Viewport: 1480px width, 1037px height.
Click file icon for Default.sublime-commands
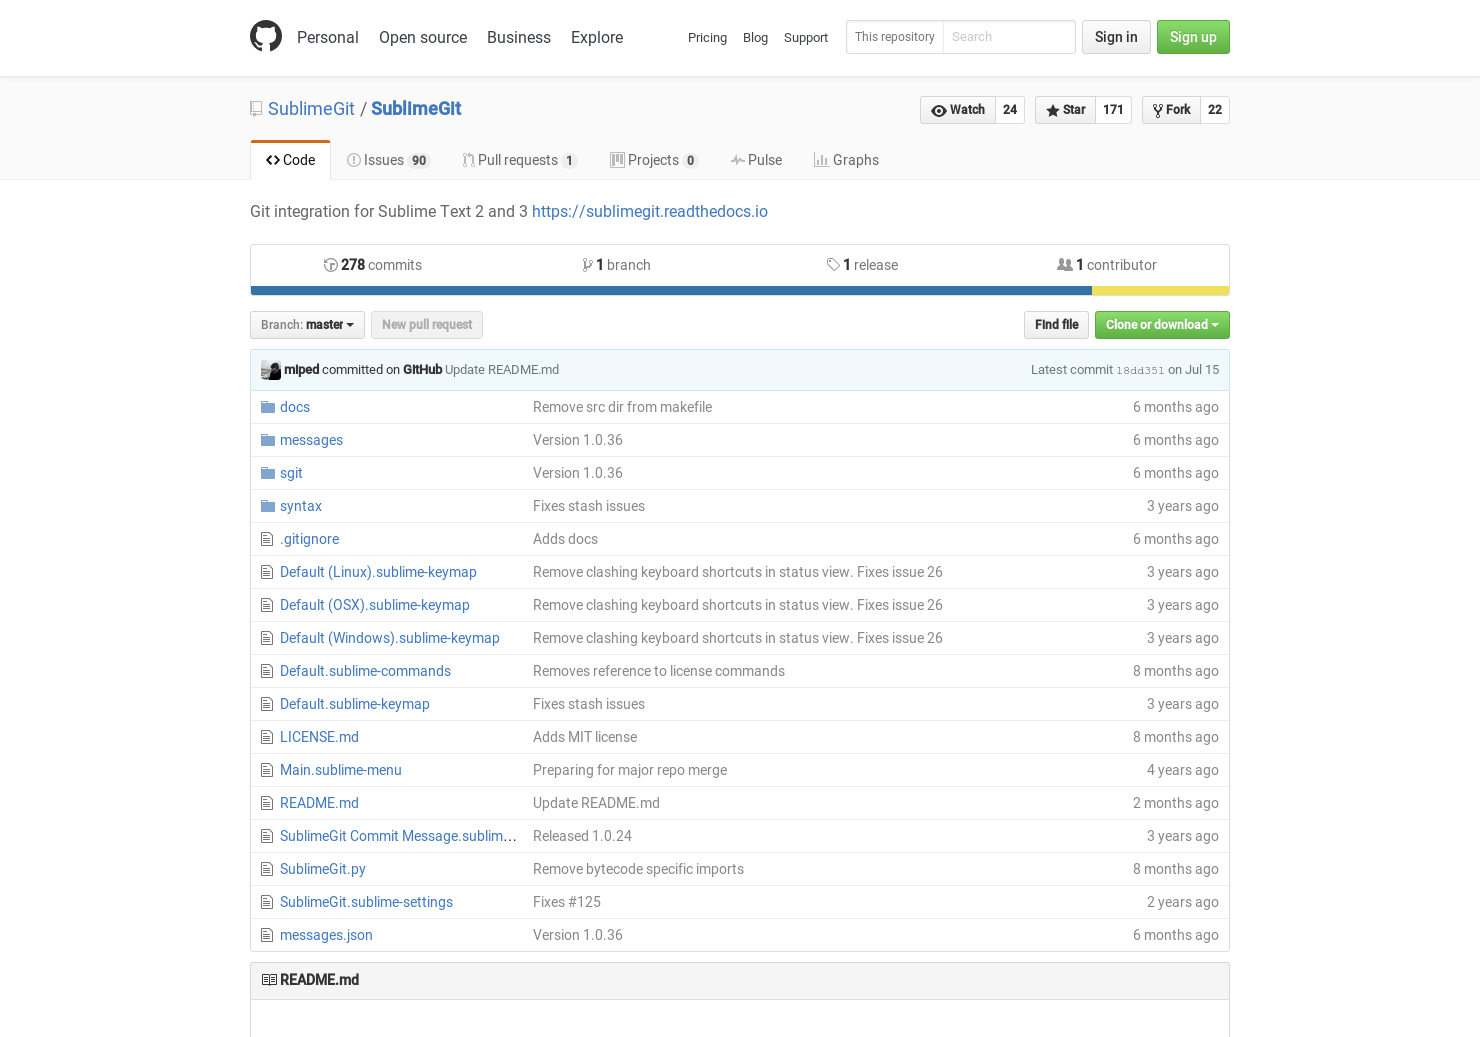267,671
